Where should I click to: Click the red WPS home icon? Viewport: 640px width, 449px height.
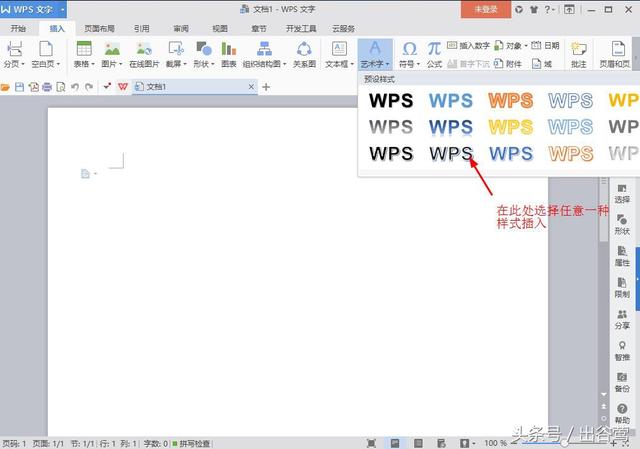(x=123, y=87)
